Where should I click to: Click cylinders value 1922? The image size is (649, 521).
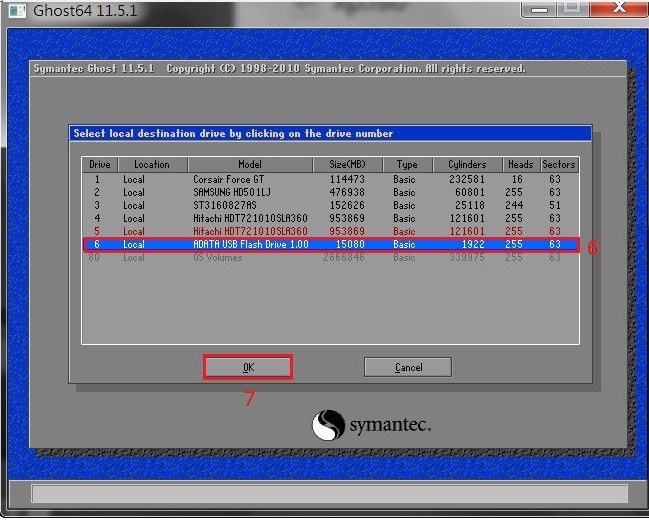[x=473, y=244]
